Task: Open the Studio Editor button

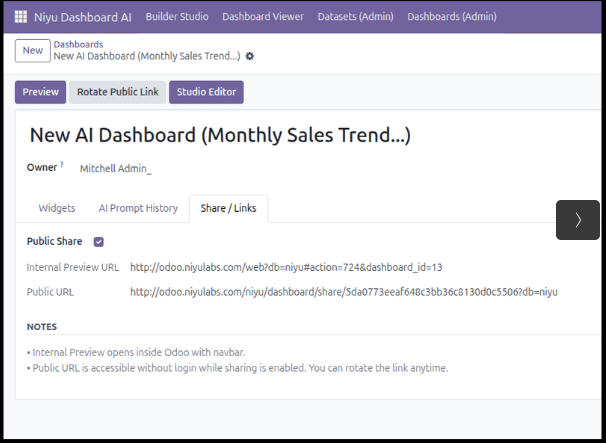Action: point(206,92)
